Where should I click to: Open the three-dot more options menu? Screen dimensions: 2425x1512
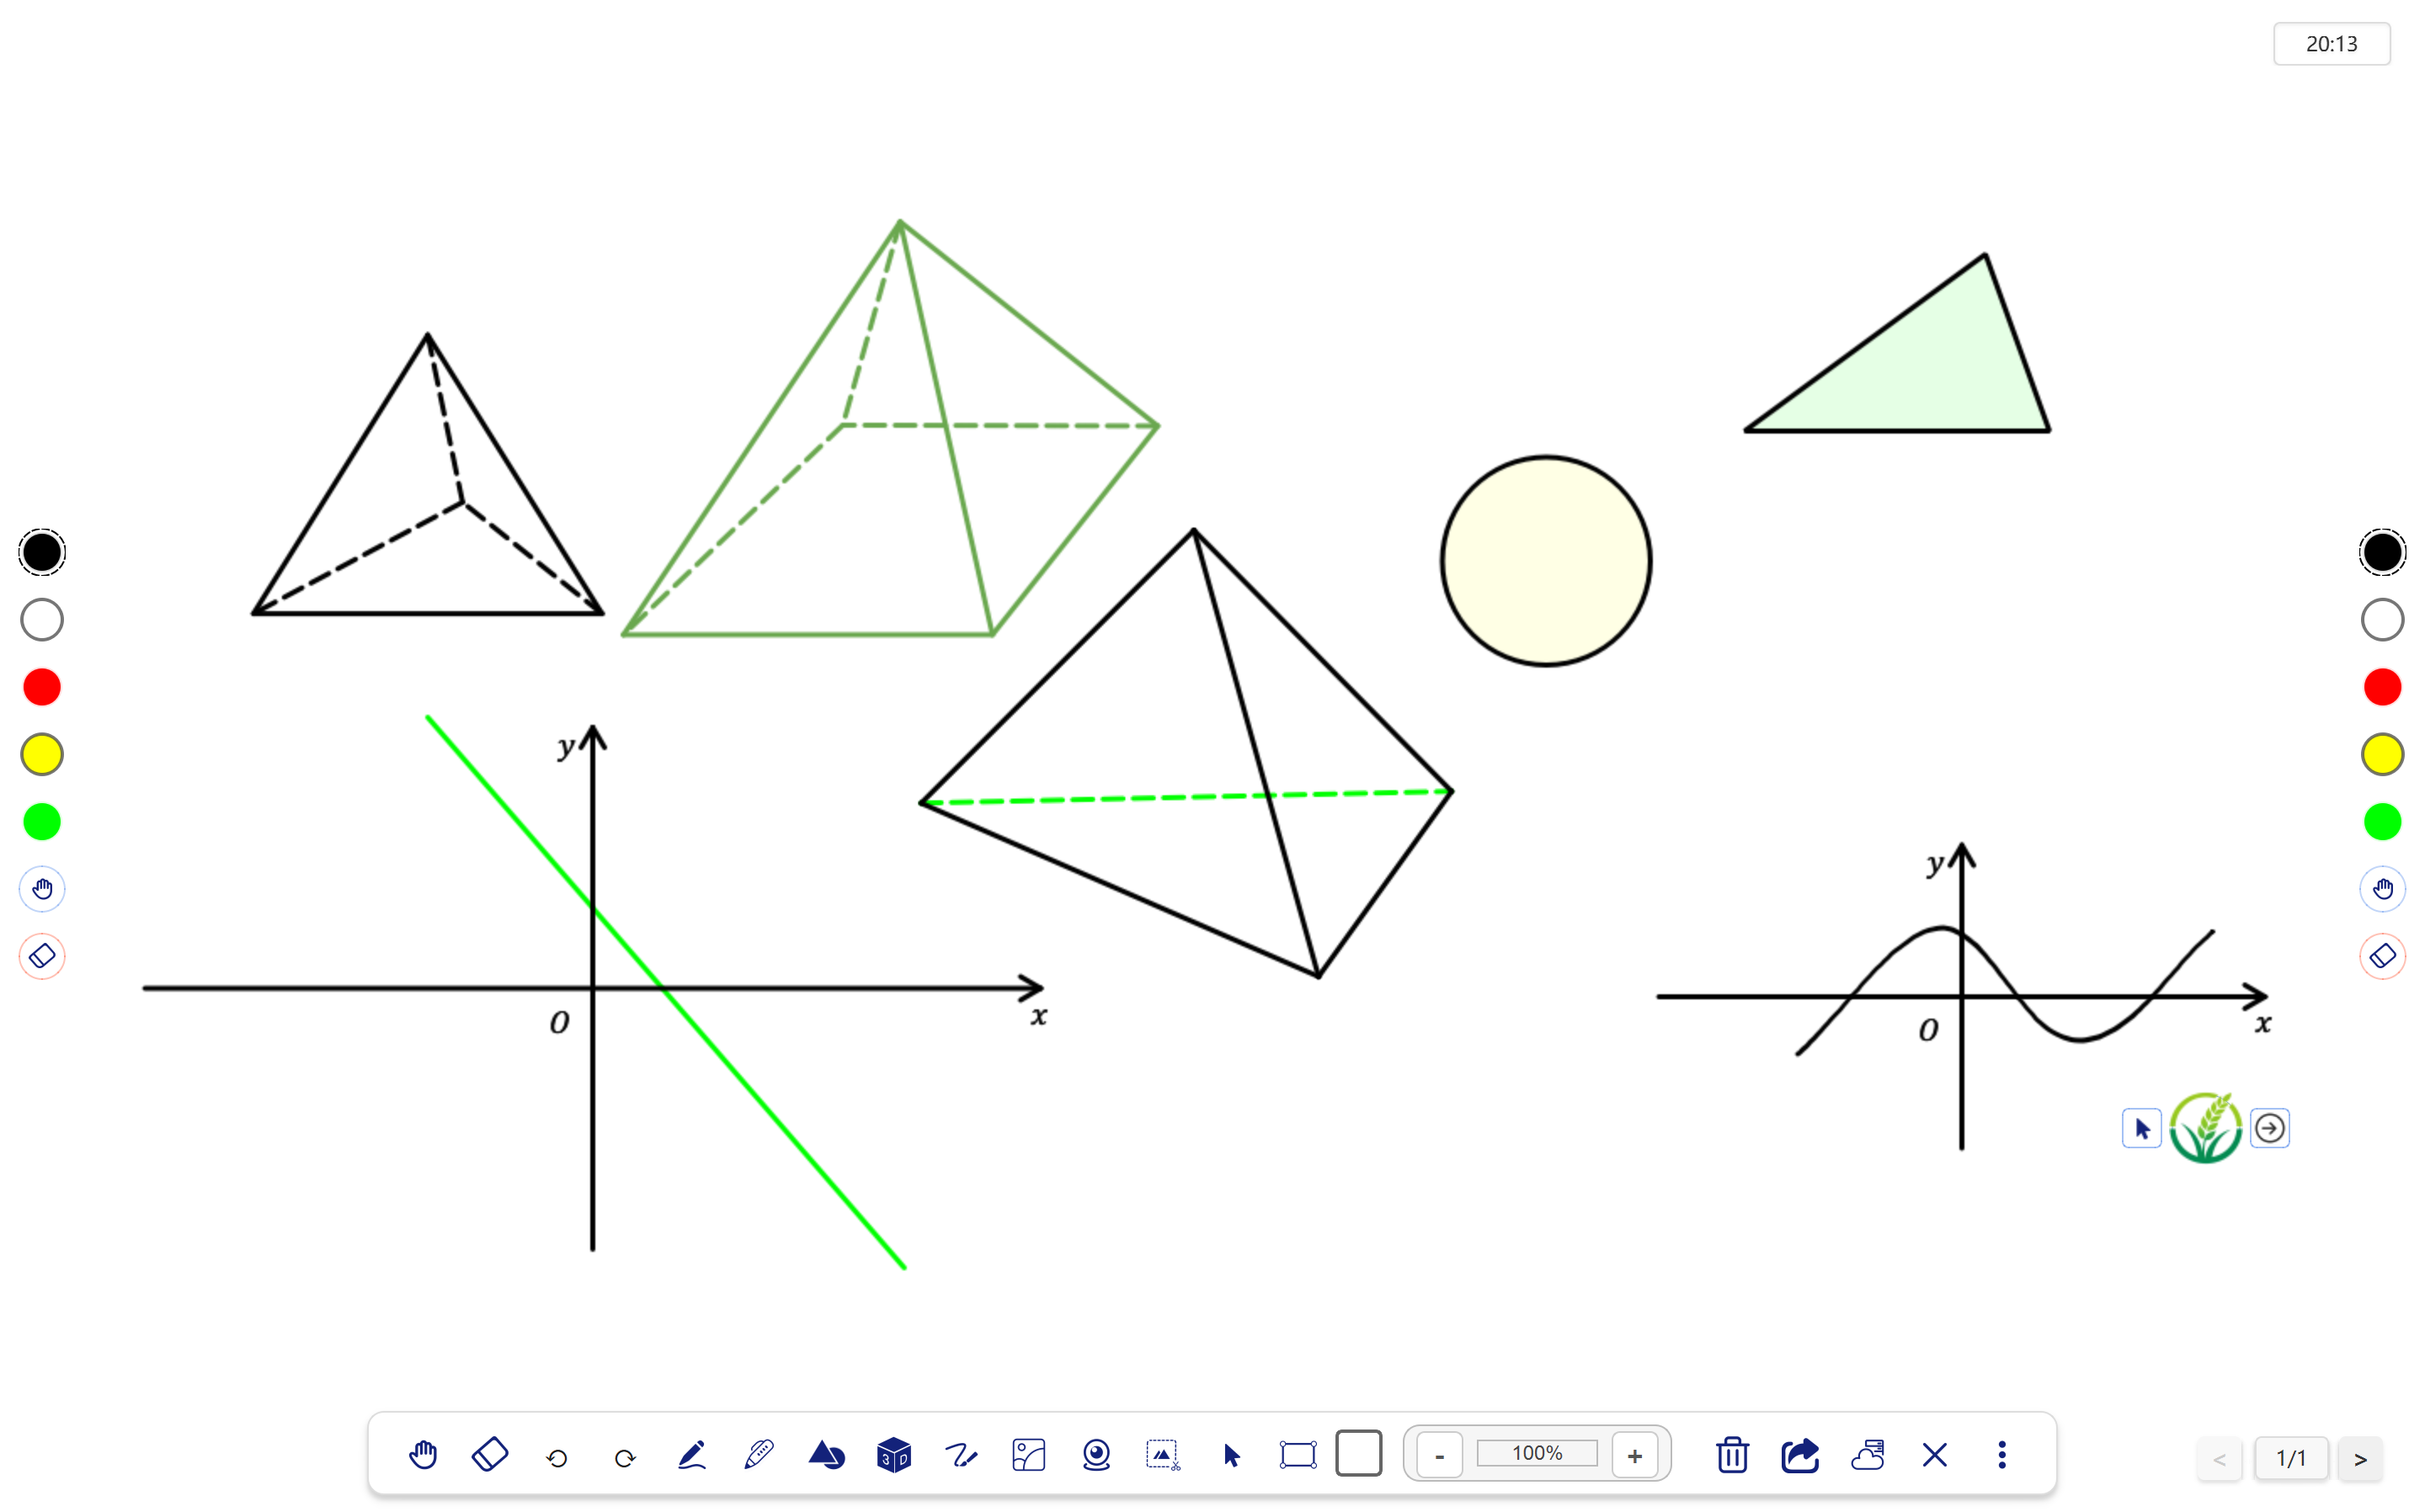2002,1455
